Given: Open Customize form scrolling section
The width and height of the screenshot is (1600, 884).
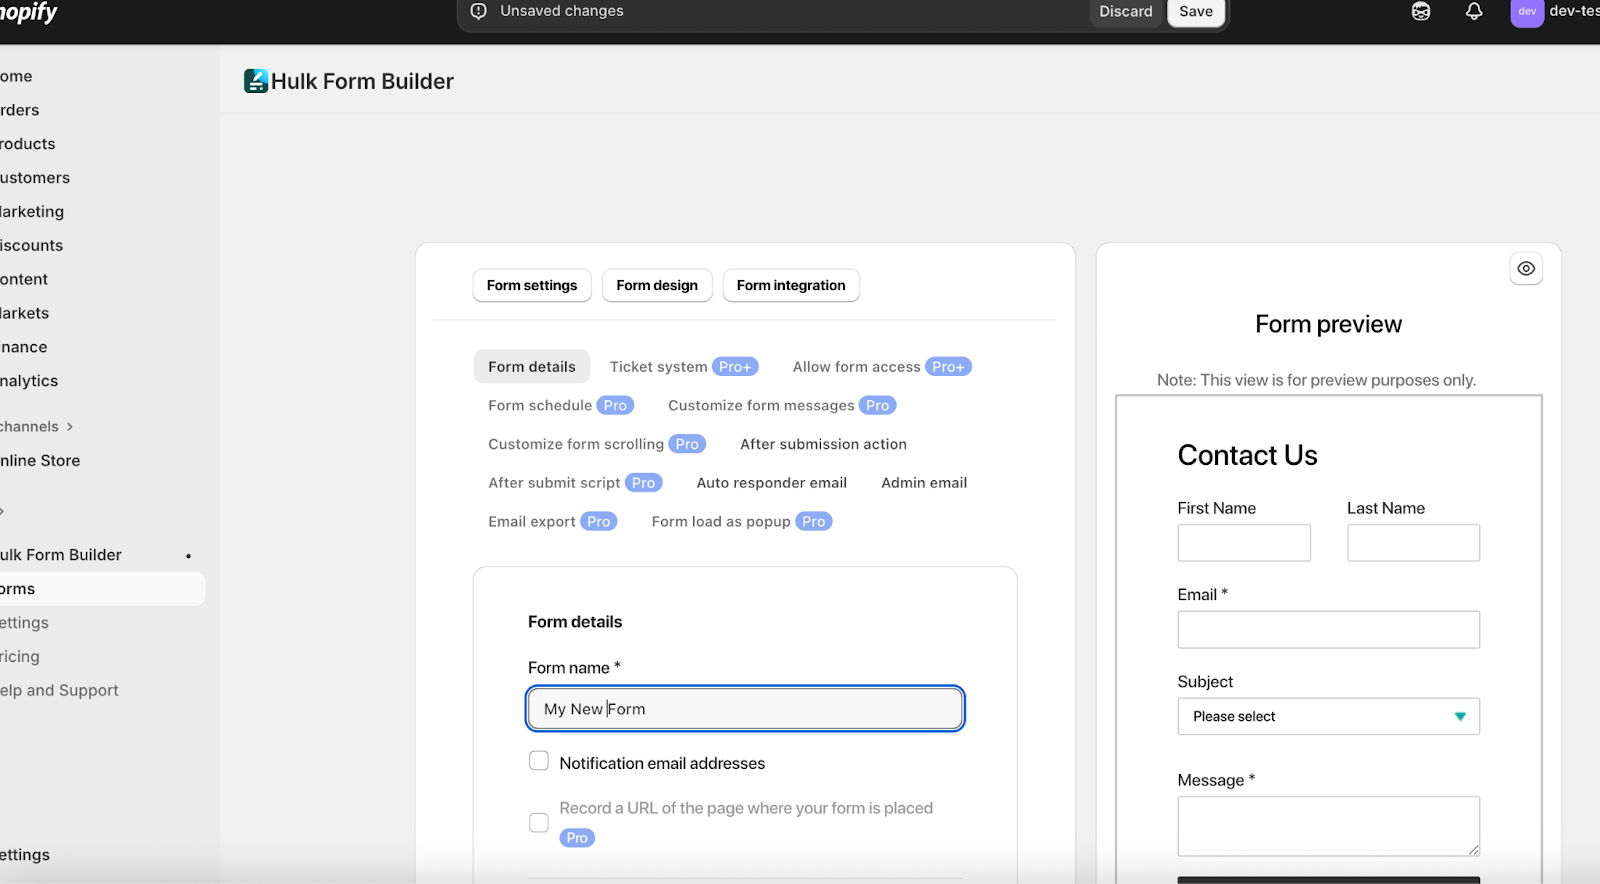Looking at the screenshot, I should tap(597, 444).
